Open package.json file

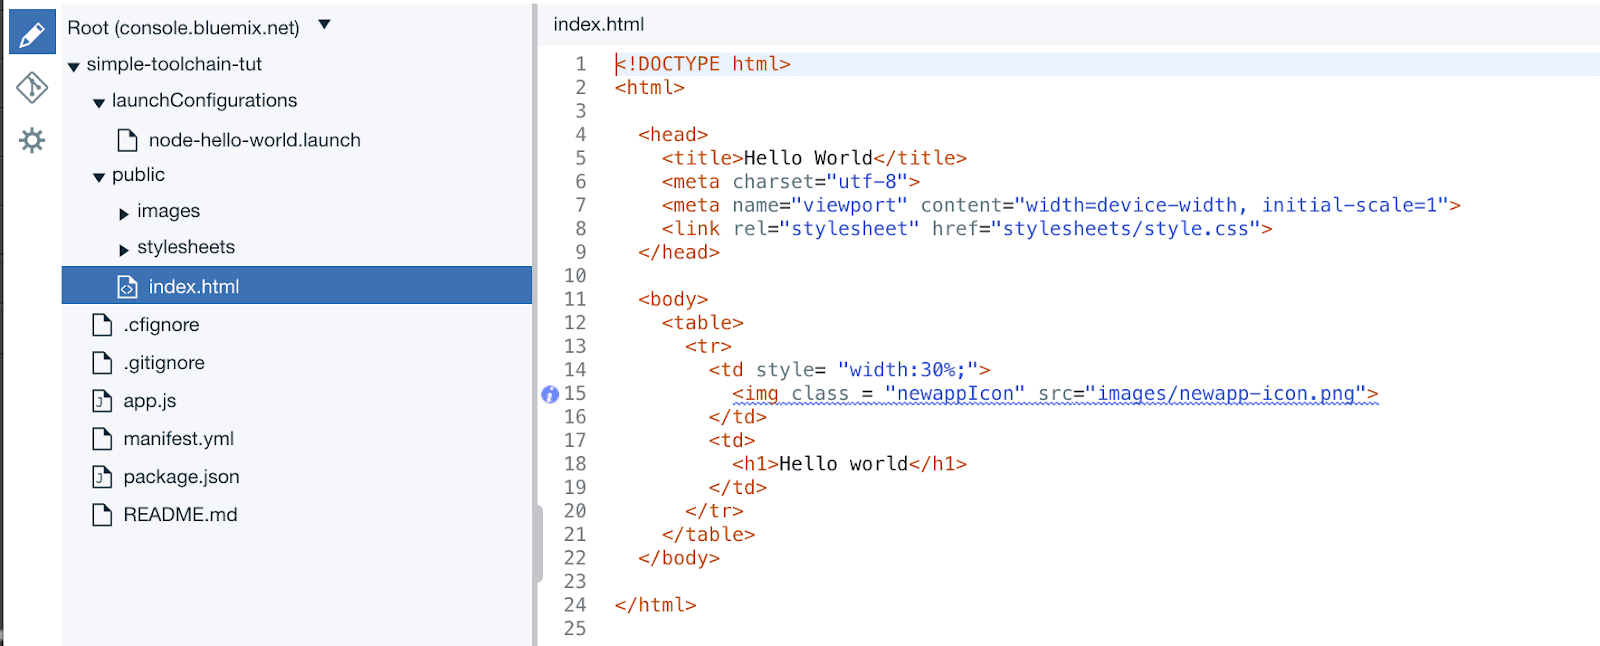pos(182,477)
